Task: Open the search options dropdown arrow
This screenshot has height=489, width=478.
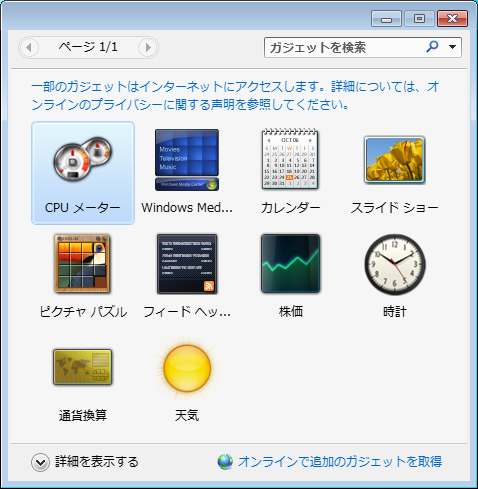Action: click(452, 47)
